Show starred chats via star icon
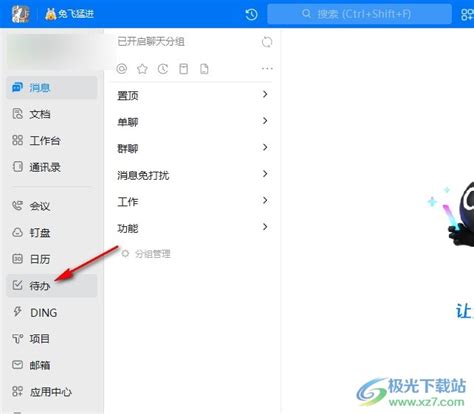Viewport: 474px width, 414px height. click(x=142, y=69)
